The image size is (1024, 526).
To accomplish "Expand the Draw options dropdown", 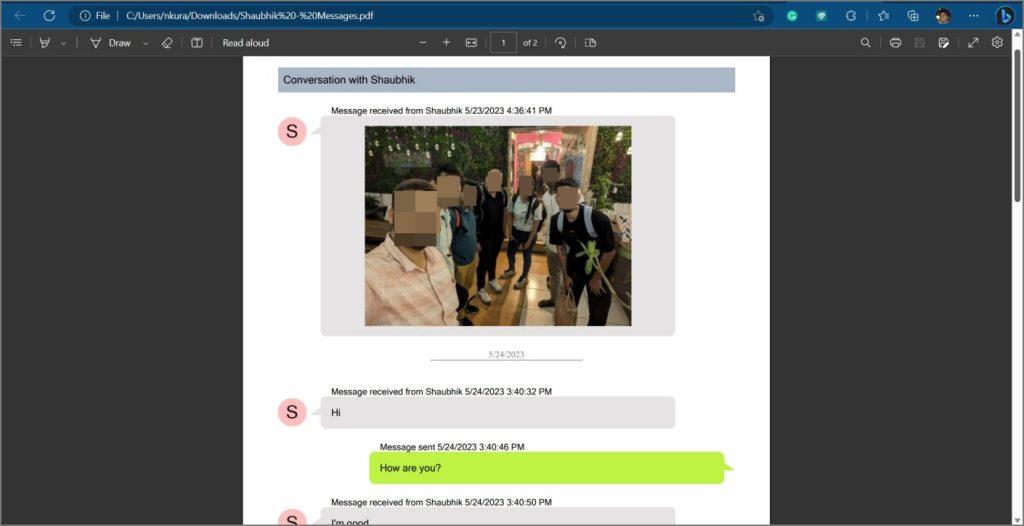I will click(x=146, y=43).
